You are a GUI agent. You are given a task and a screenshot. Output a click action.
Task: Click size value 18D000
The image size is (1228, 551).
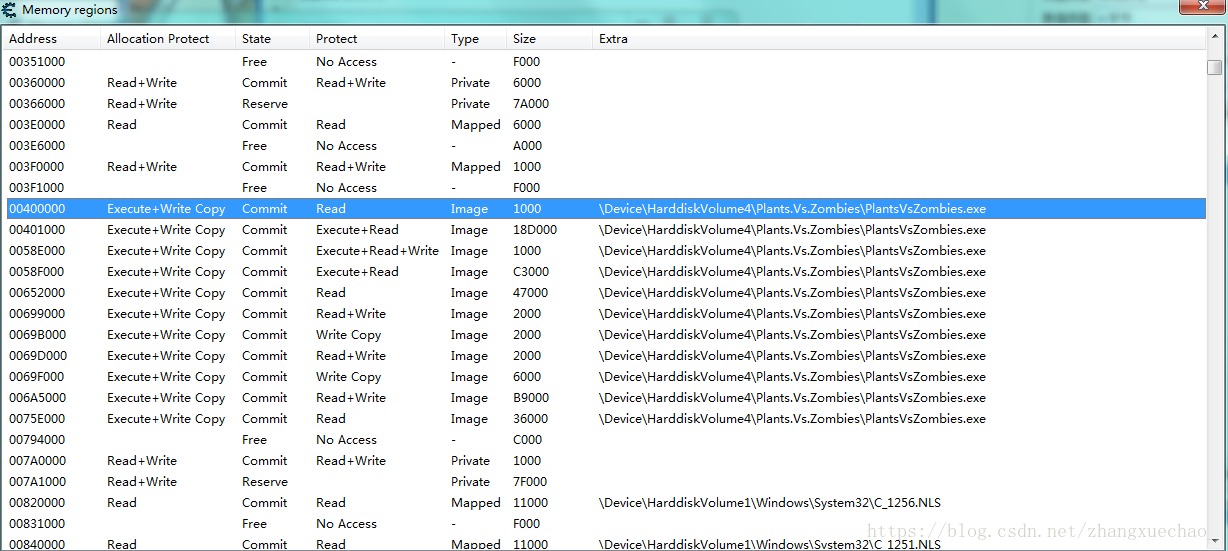point(535,230)
